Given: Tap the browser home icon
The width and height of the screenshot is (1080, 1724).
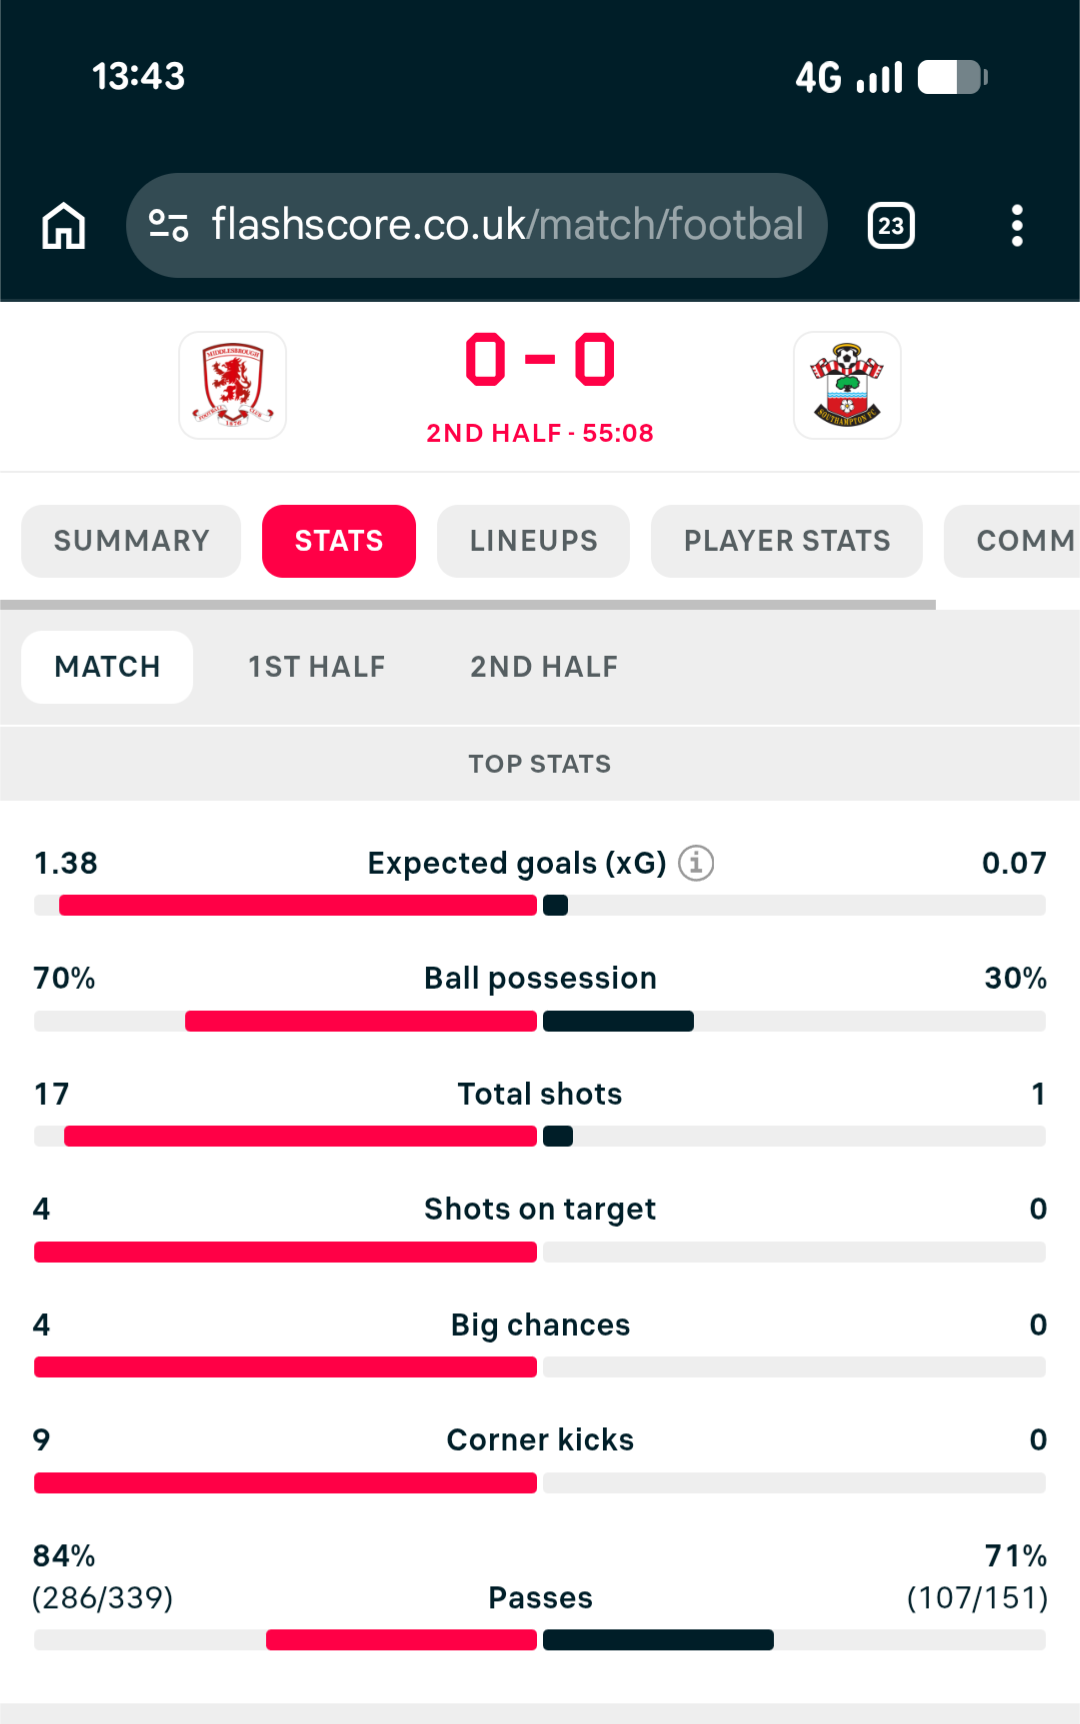Looking at the screenshot, I should [x=63, y=225].
